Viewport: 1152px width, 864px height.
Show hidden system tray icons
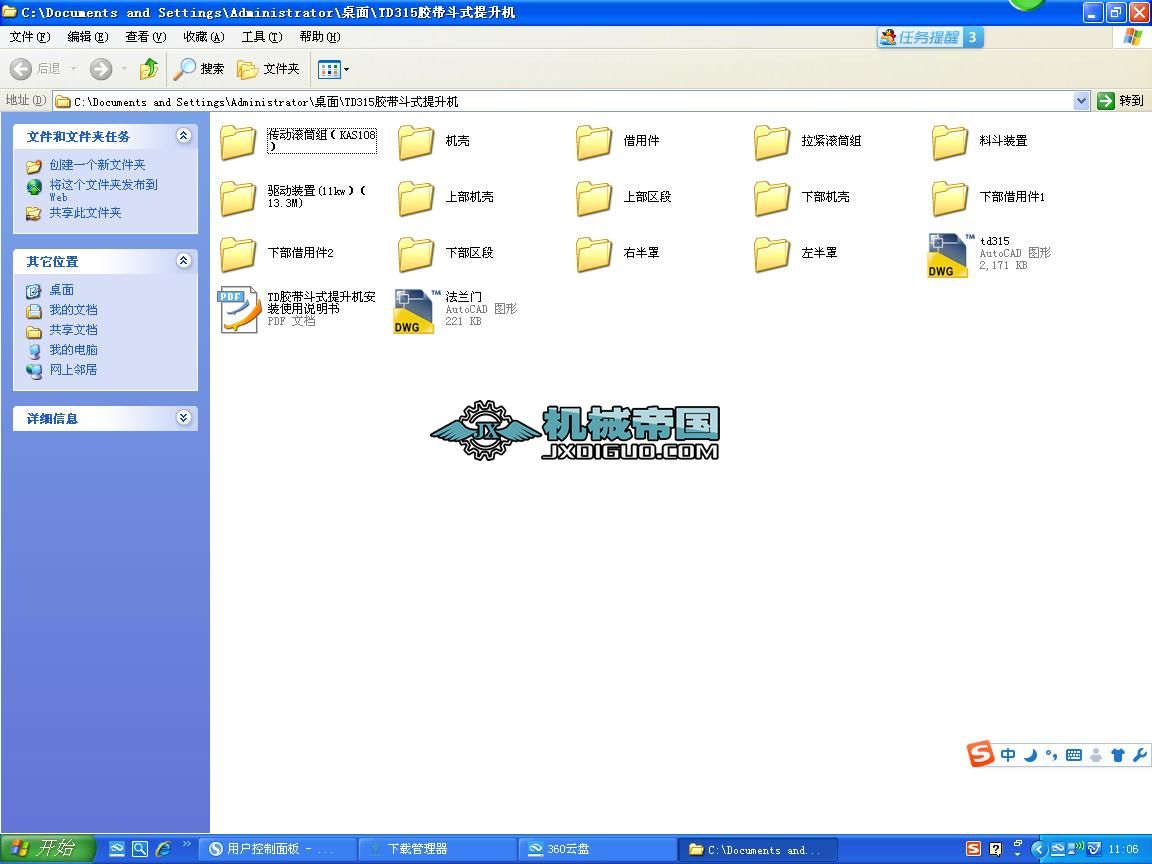(1039, 849)
